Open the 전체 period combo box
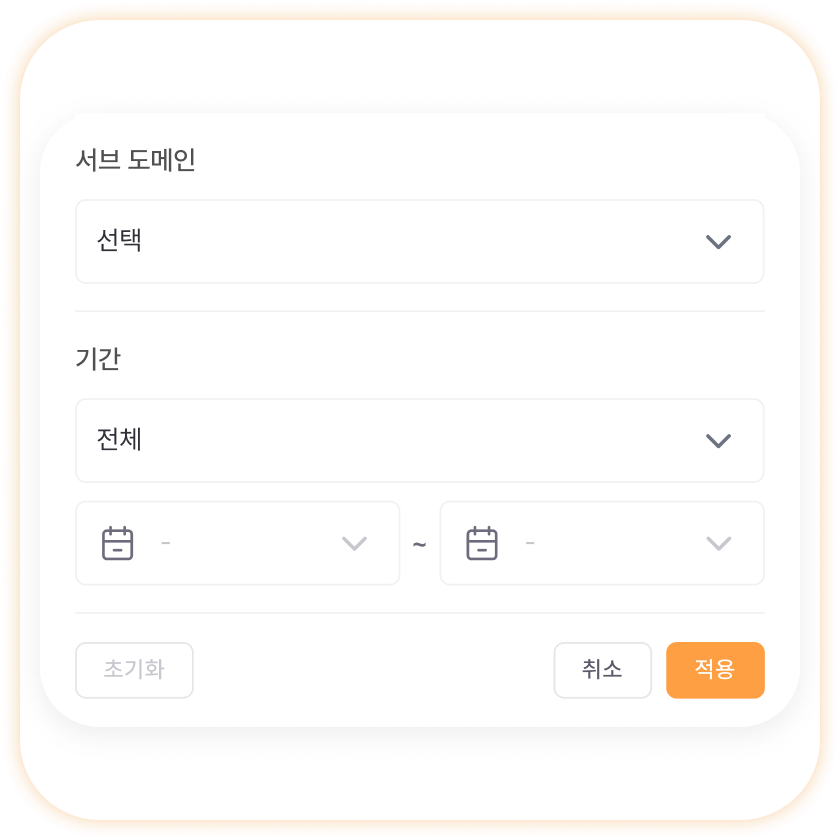This screenshot has width=840, height=840. (x=419, y=440)
